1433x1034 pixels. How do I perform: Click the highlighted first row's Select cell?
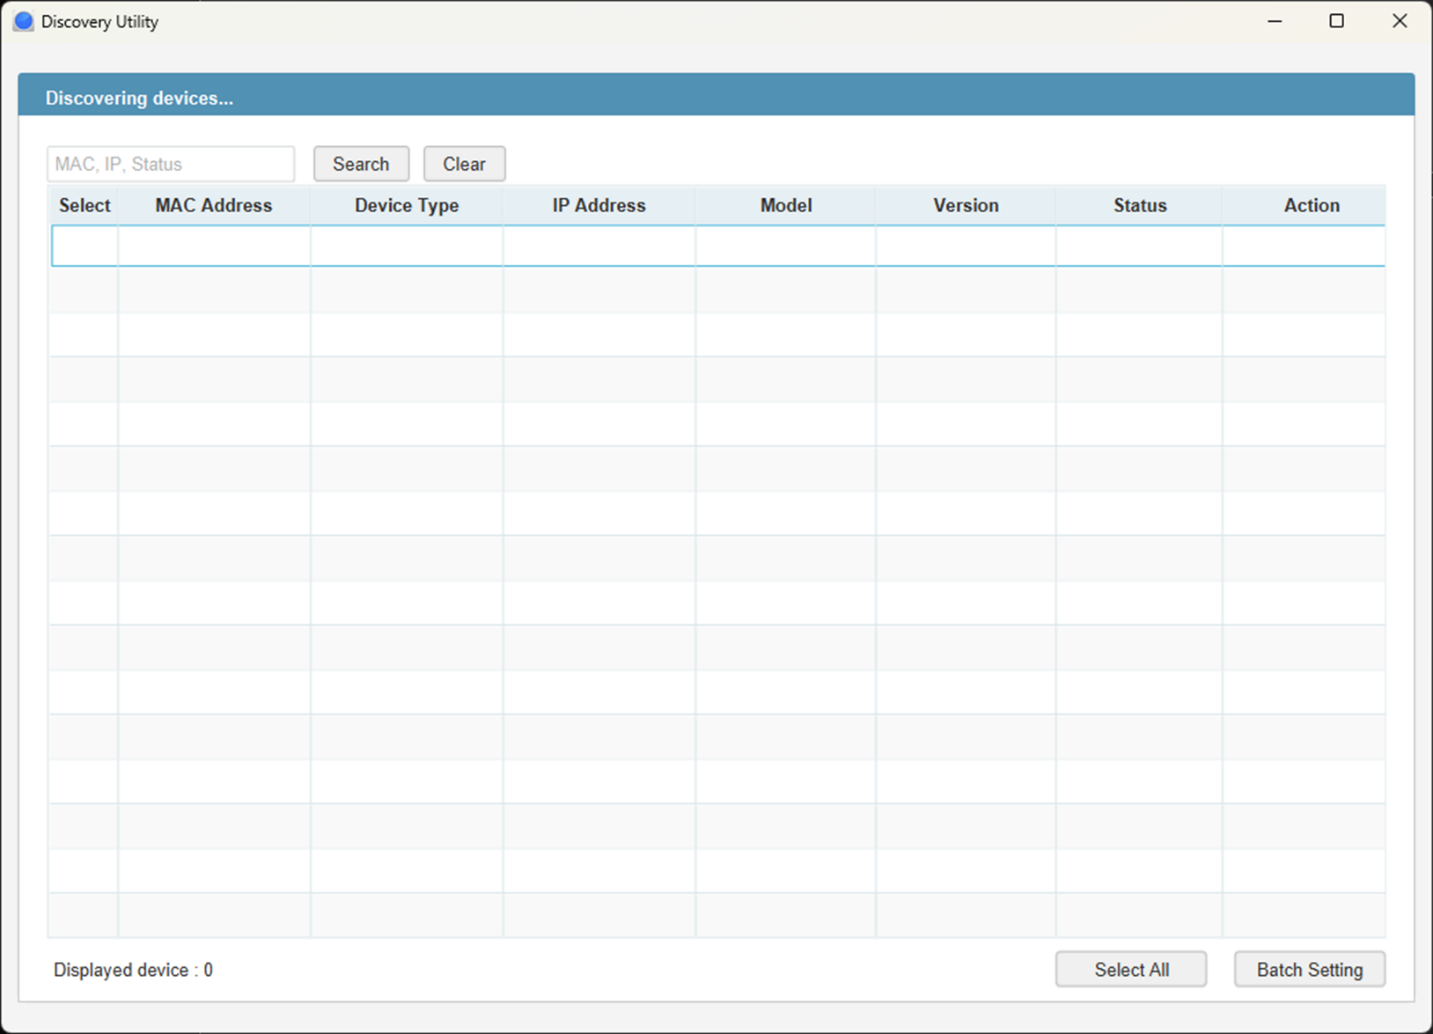point(84,246)
